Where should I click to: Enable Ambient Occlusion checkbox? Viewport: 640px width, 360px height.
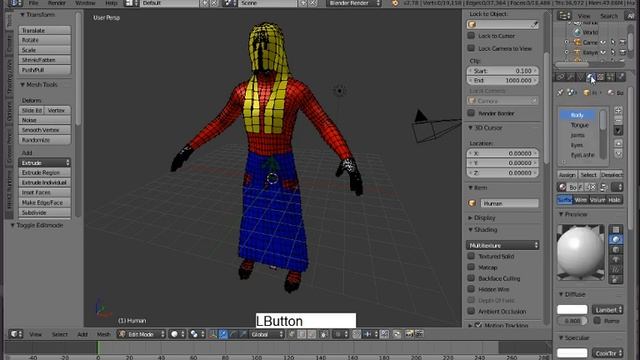coord(471,311)
